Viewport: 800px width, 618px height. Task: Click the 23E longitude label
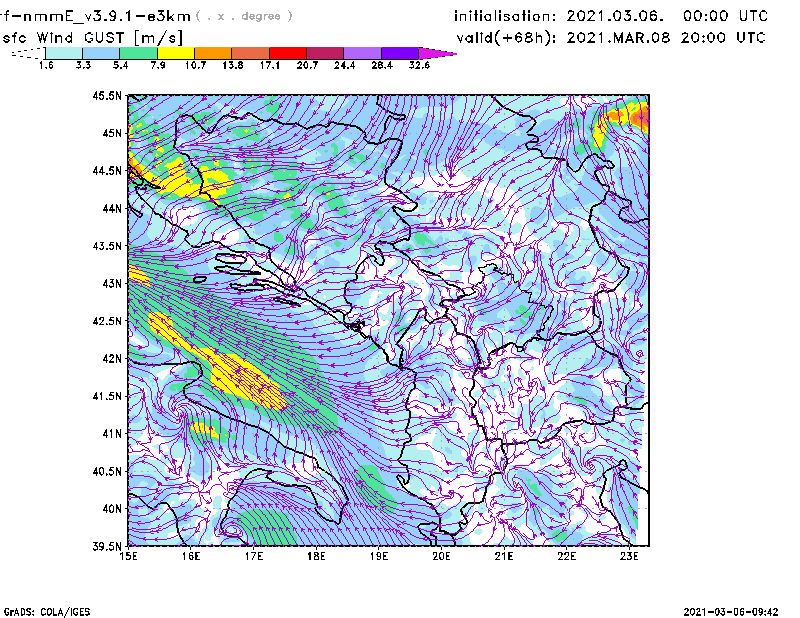[629, 556]
